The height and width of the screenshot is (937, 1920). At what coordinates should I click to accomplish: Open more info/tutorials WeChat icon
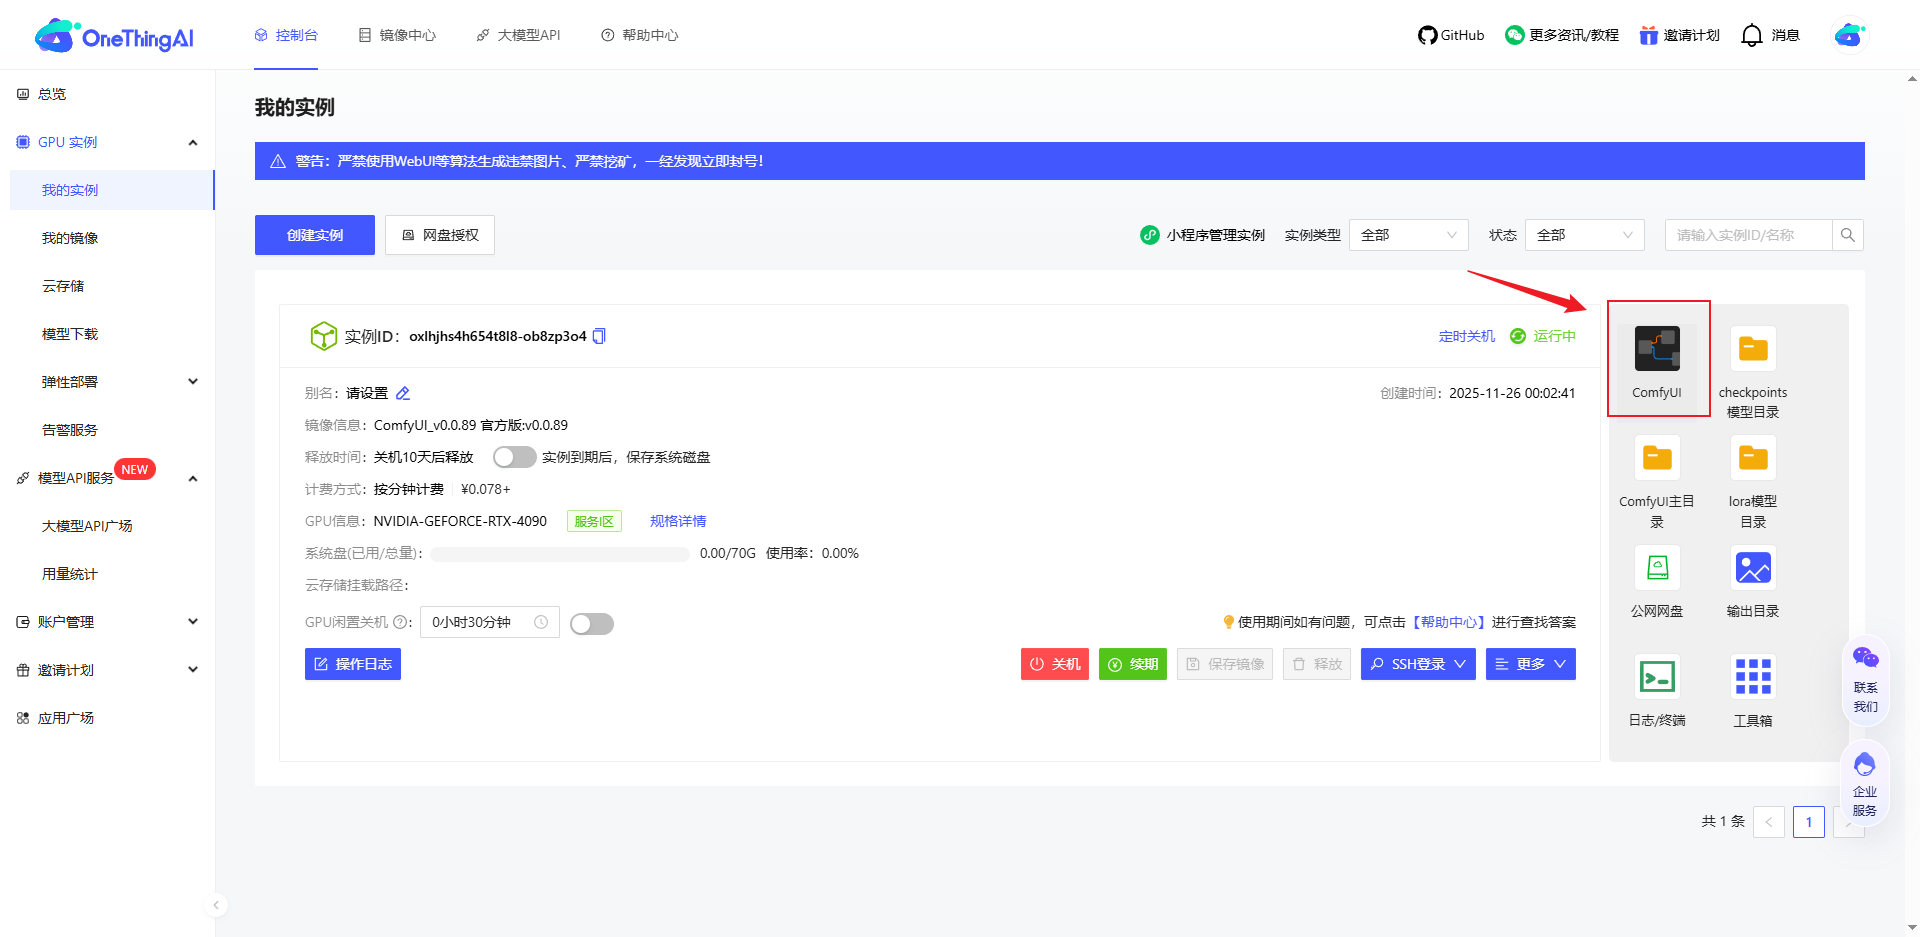tap(1515, 35)
